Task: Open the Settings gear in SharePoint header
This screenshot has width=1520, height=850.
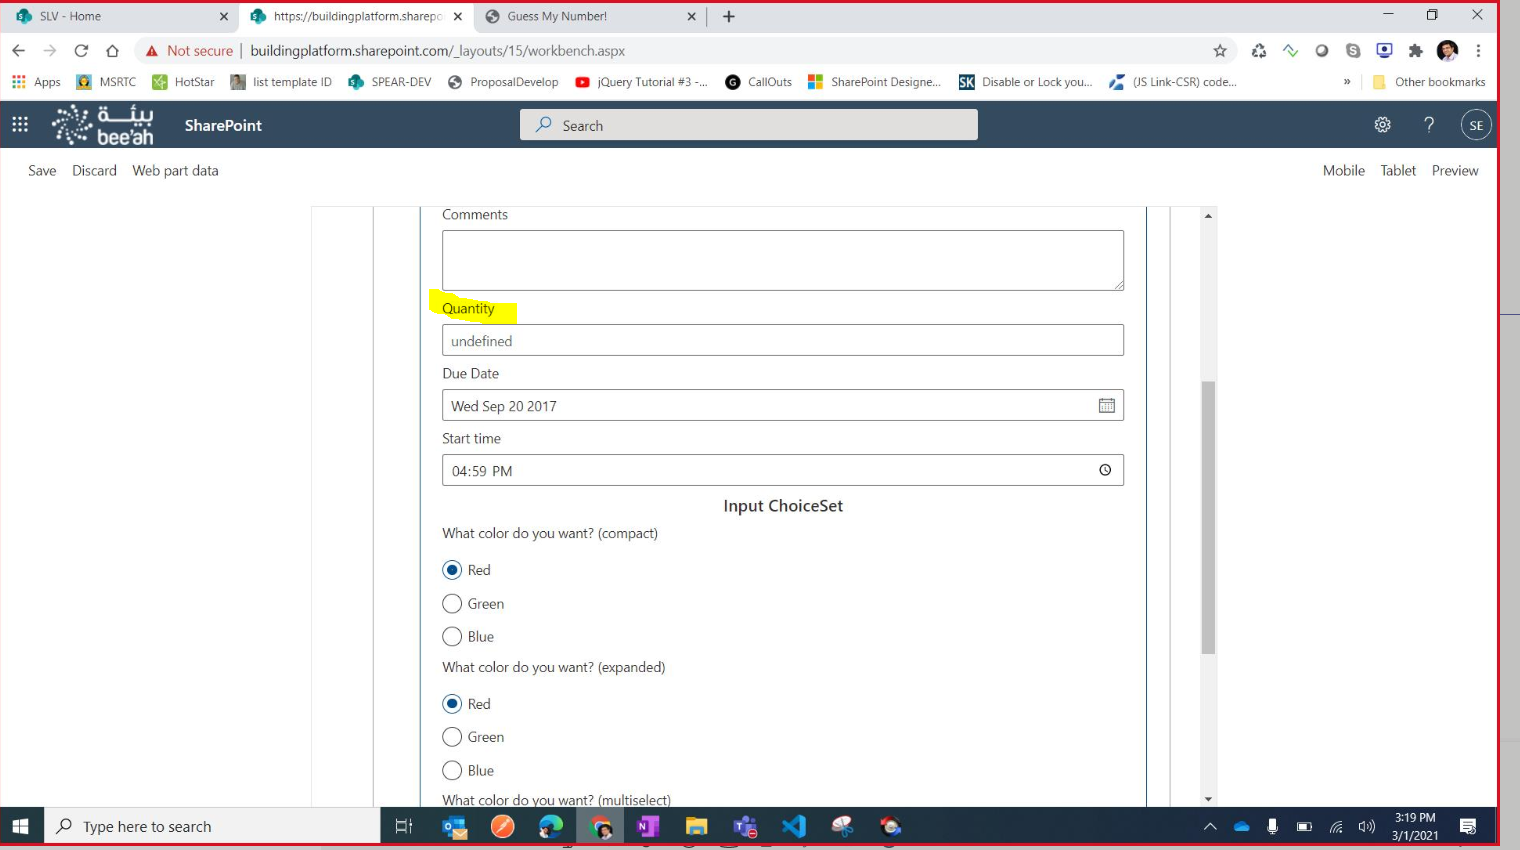Action: pos(1382,124)
